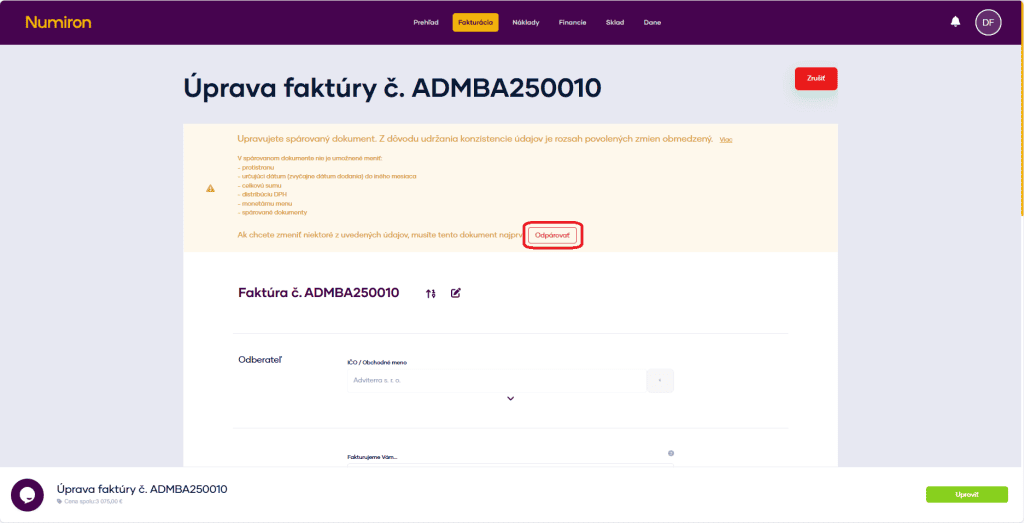Click the help icon above Fakturujeme Vám field
This screenshot has height=523, width=1024.
(671, 453)
